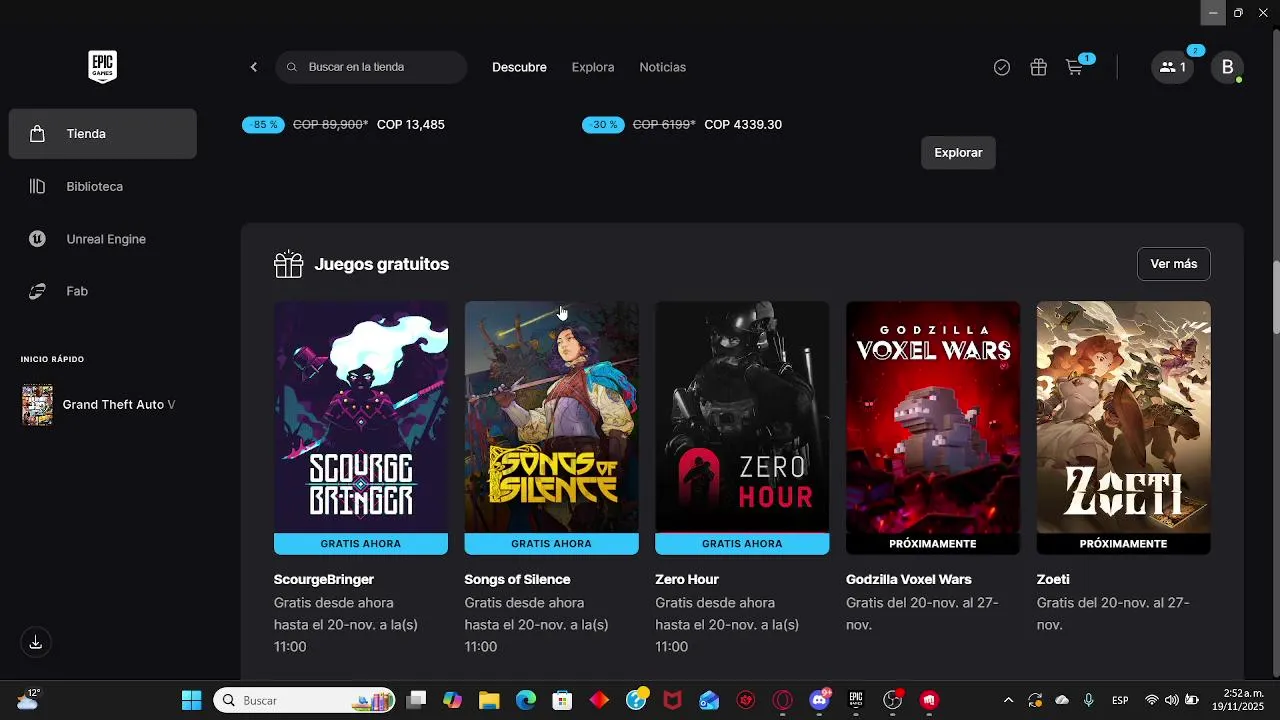Viewport: 1280px width, 720px height.
Task: Open the friends list icon
Action: 1172,67
